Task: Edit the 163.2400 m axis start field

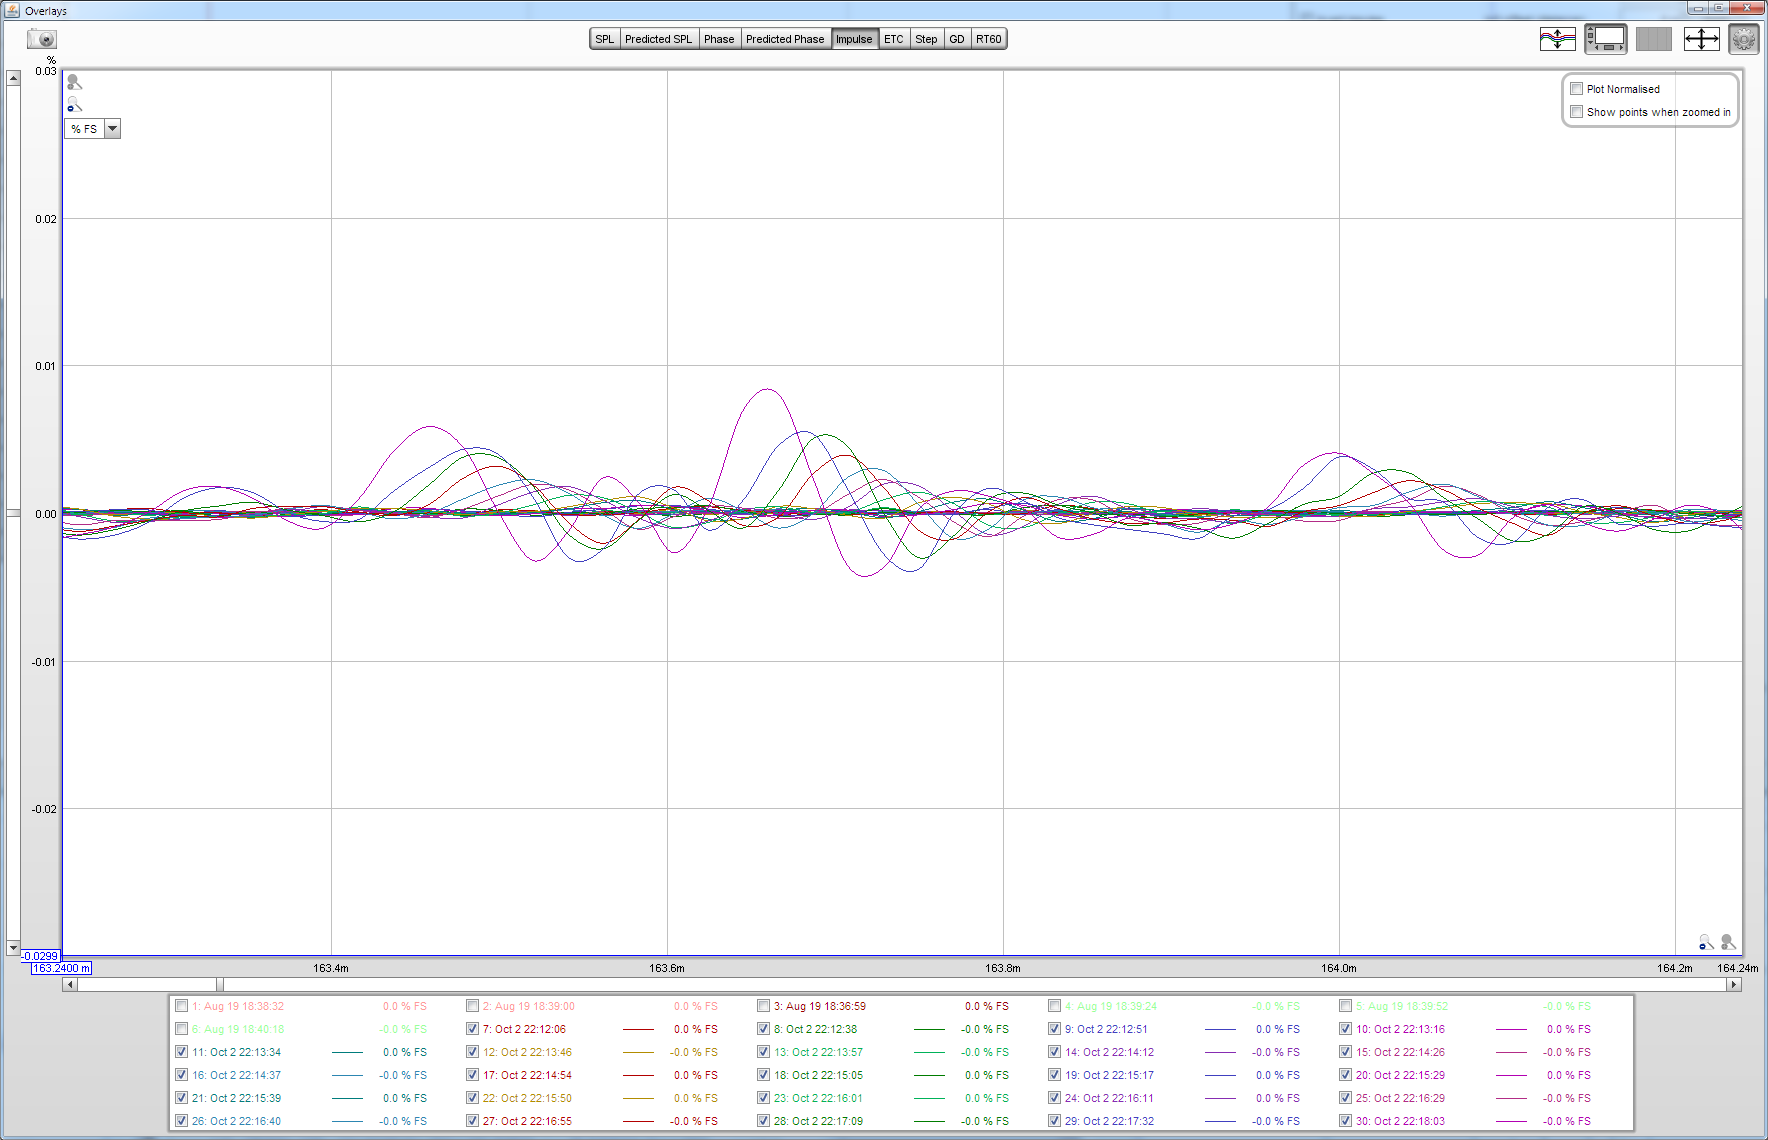Action: (x=61, y=968)
